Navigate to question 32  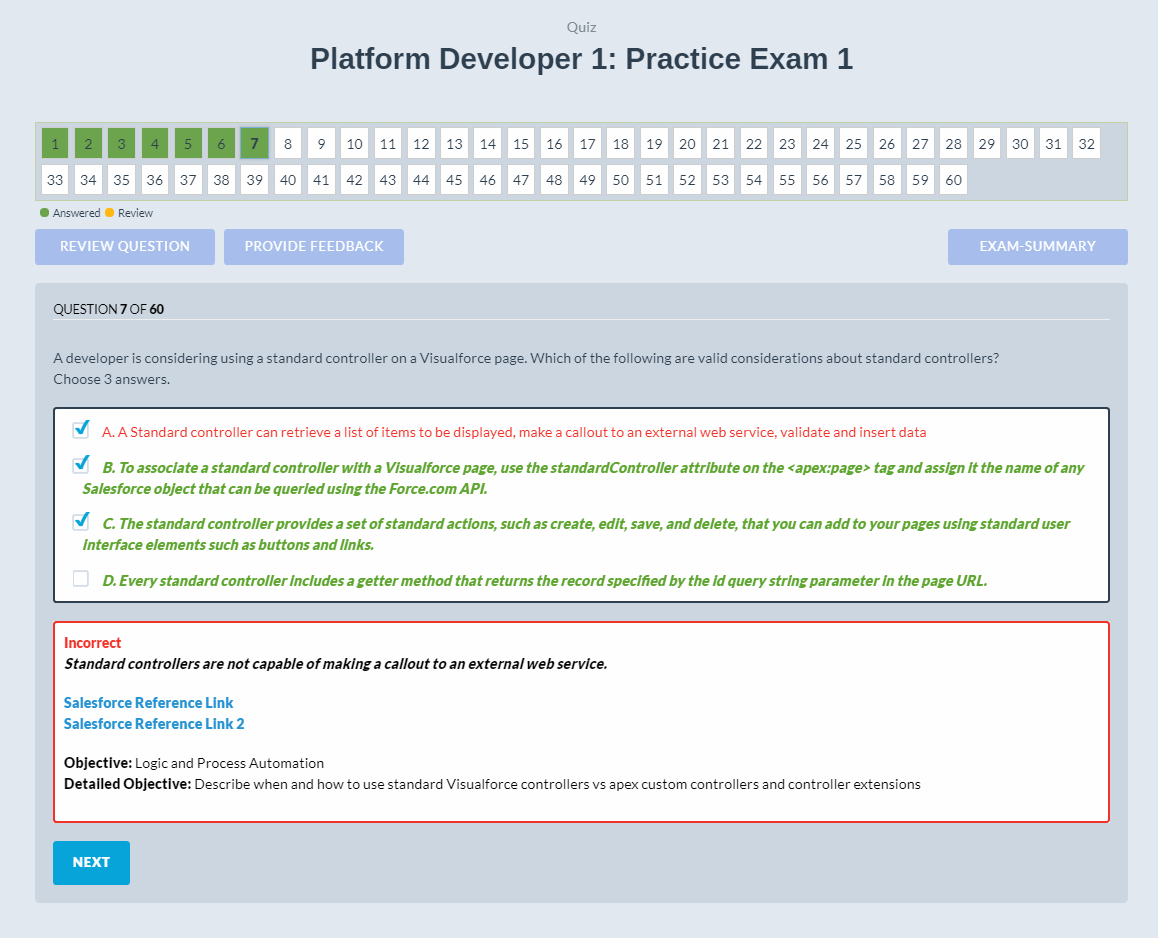coord(1086,143)
